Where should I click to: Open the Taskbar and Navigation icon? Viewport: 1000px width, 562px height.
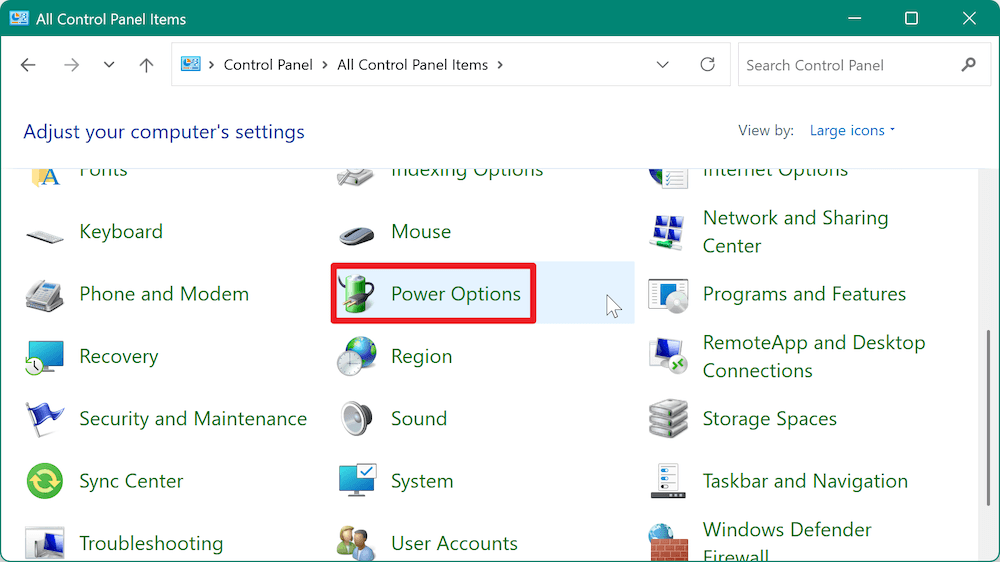[x=668, y=481]
